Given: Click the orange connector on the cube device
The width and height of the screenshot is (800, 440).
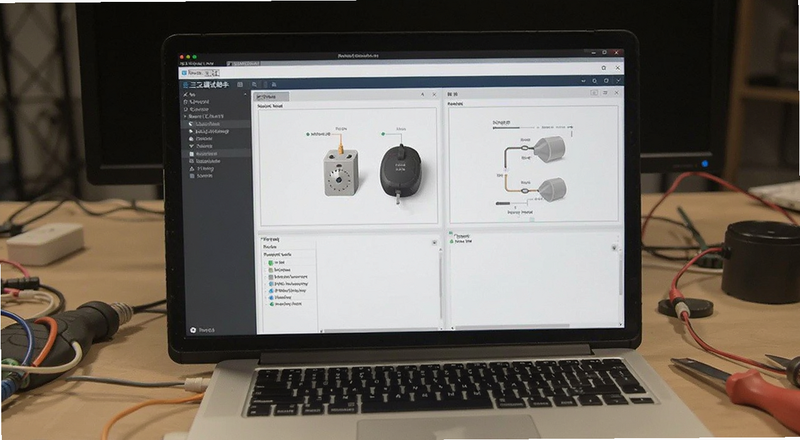Looking at the screenshot, I should coord(340,143).
